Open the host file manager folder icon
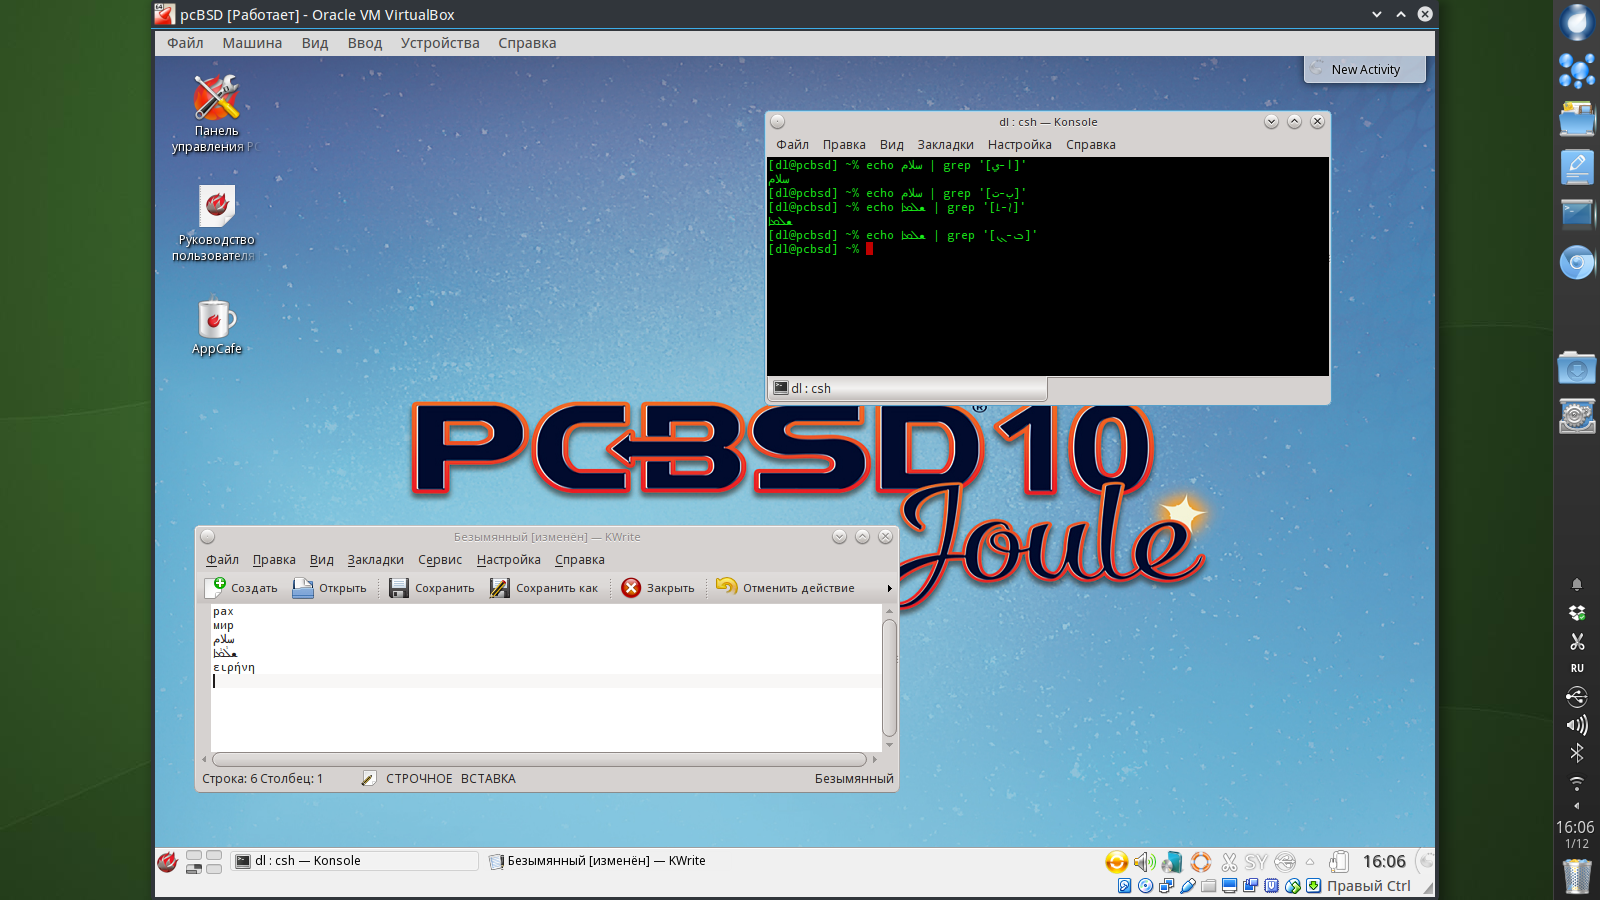The height and width of the screenshot is (900, 1600). pyautogui.click(x=1577, y=118)
